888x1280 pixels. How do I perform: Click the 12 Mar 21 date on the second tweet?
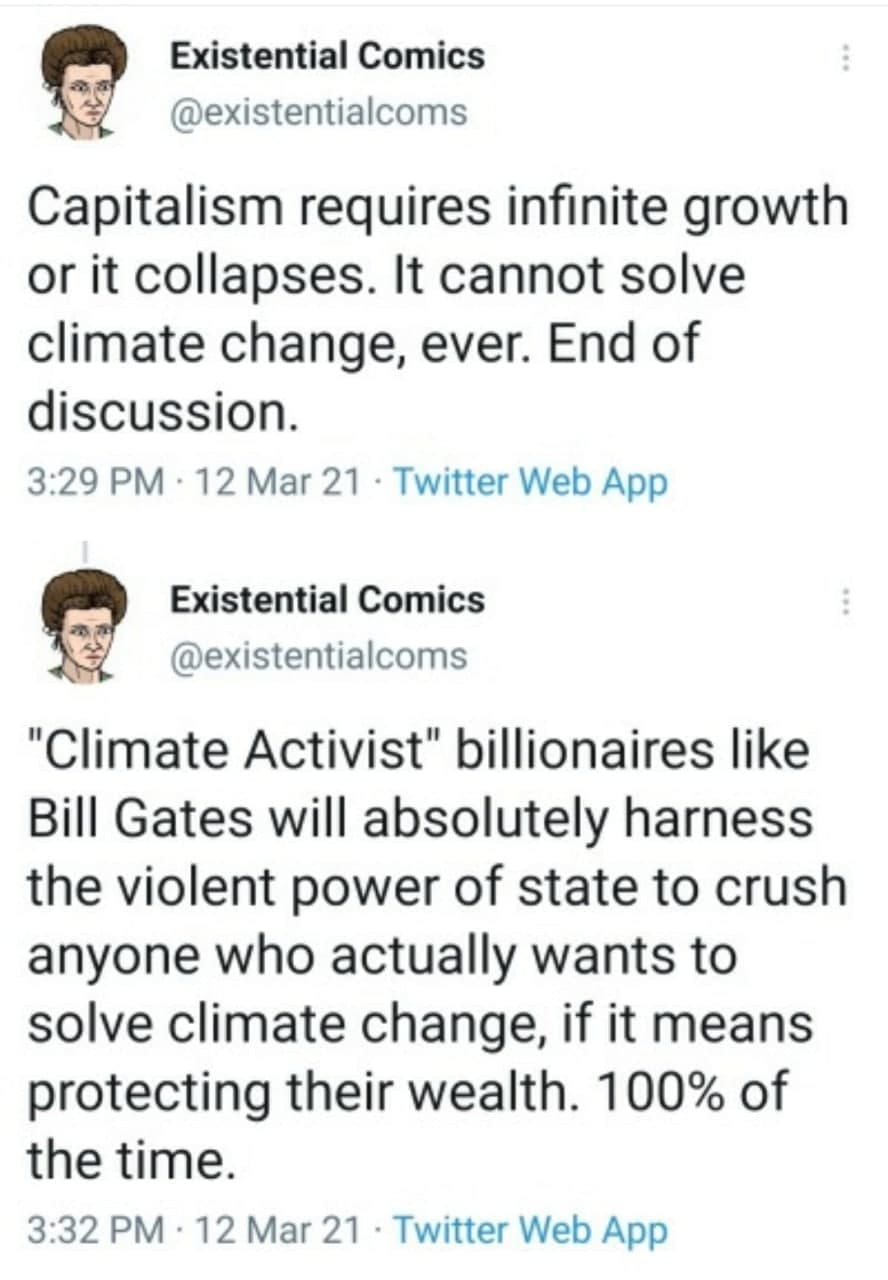pos(279,1229)
